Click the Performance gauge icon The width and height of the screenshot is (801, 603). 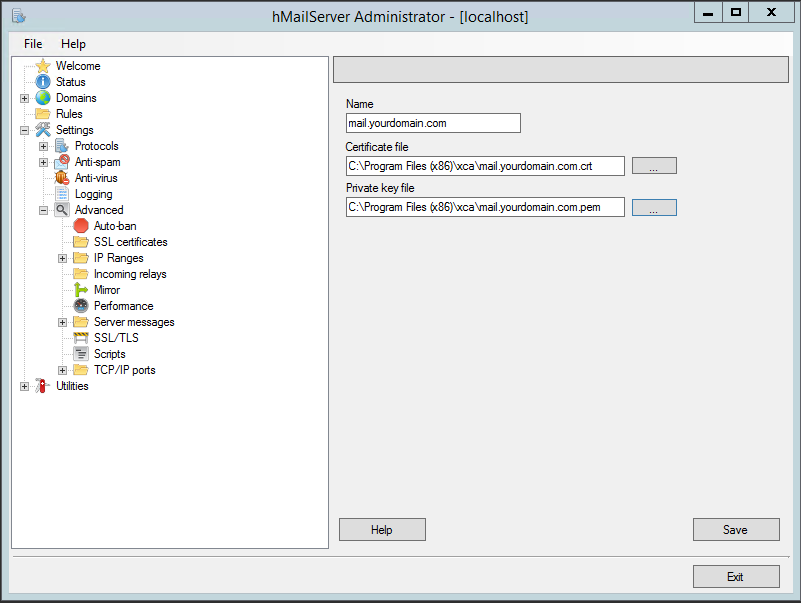click(x=81, y=306)
